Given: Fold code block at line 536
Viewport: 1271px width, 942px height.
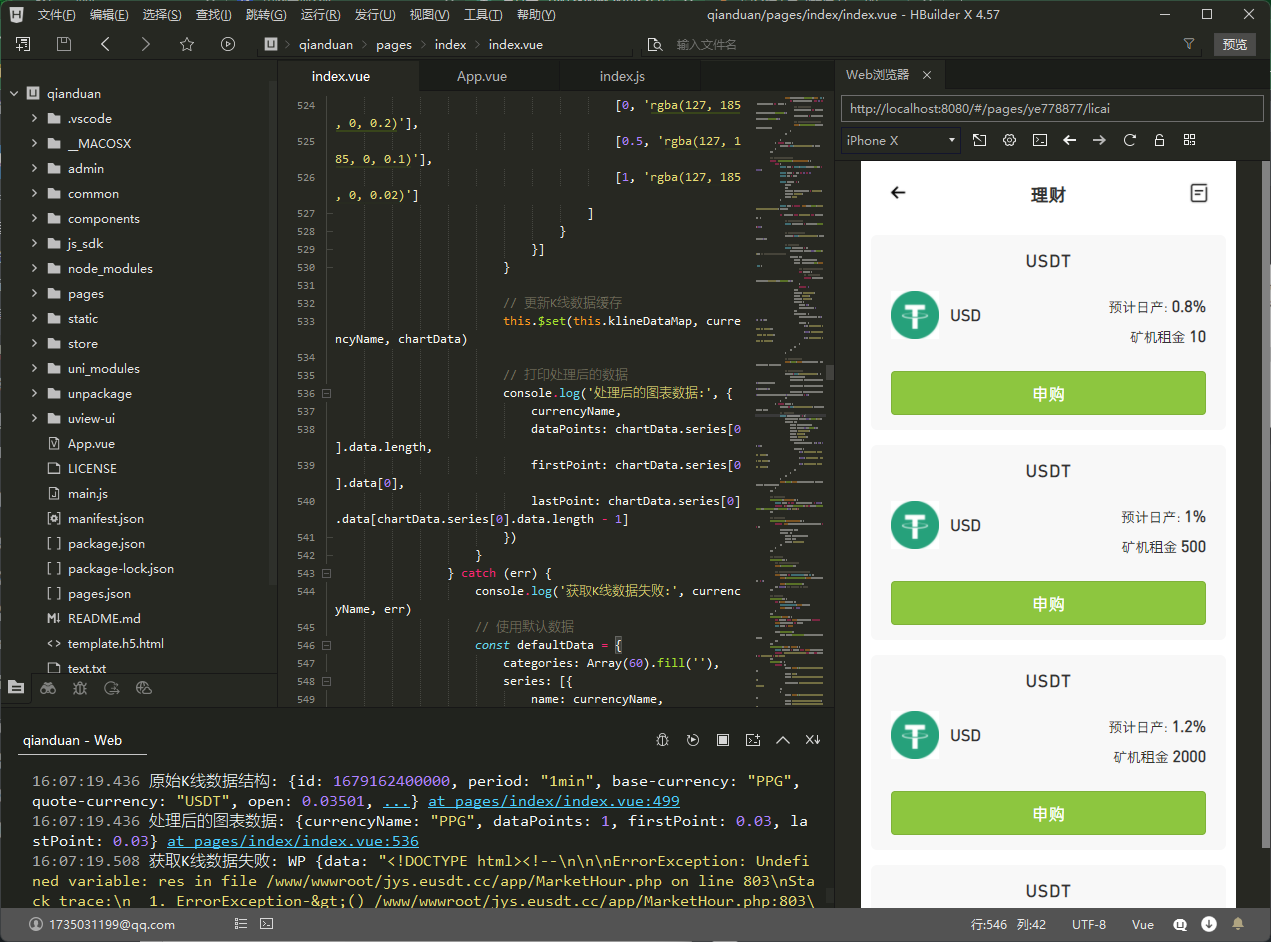Looking at the screenshot, I should point(326,394).
